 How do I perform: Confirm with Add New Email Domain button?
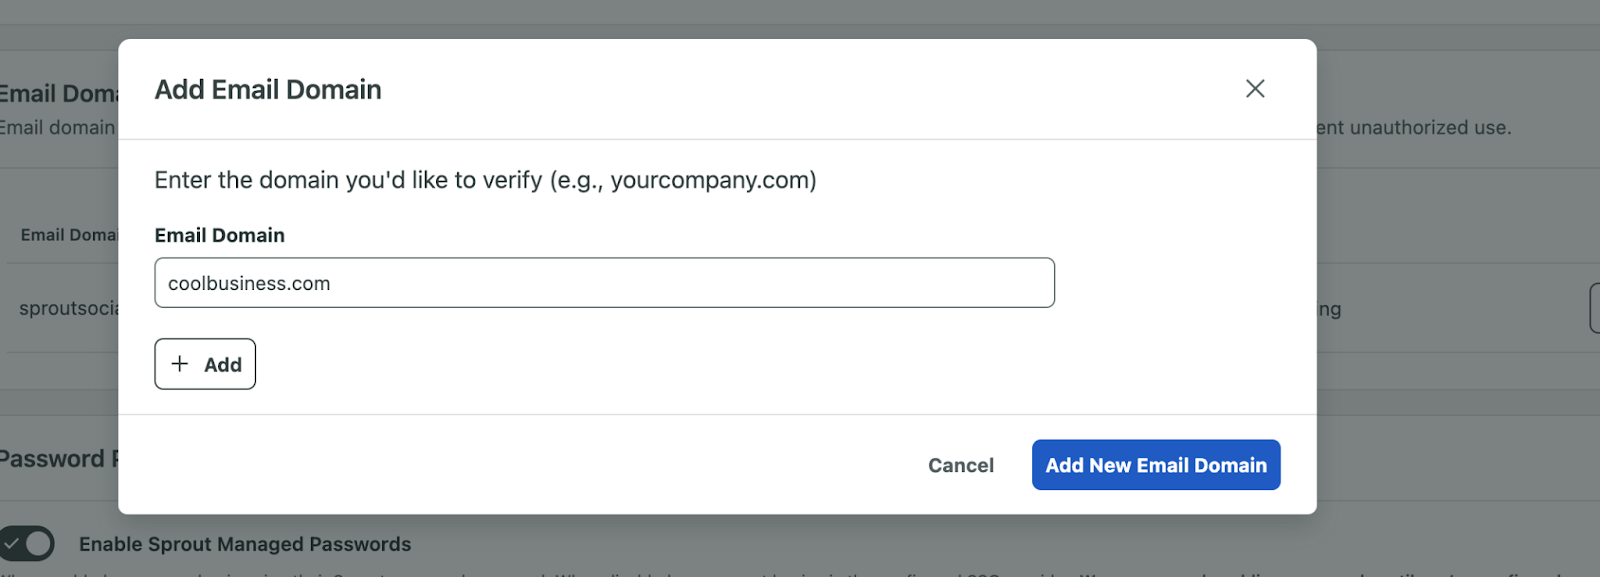coord(1156,465)
